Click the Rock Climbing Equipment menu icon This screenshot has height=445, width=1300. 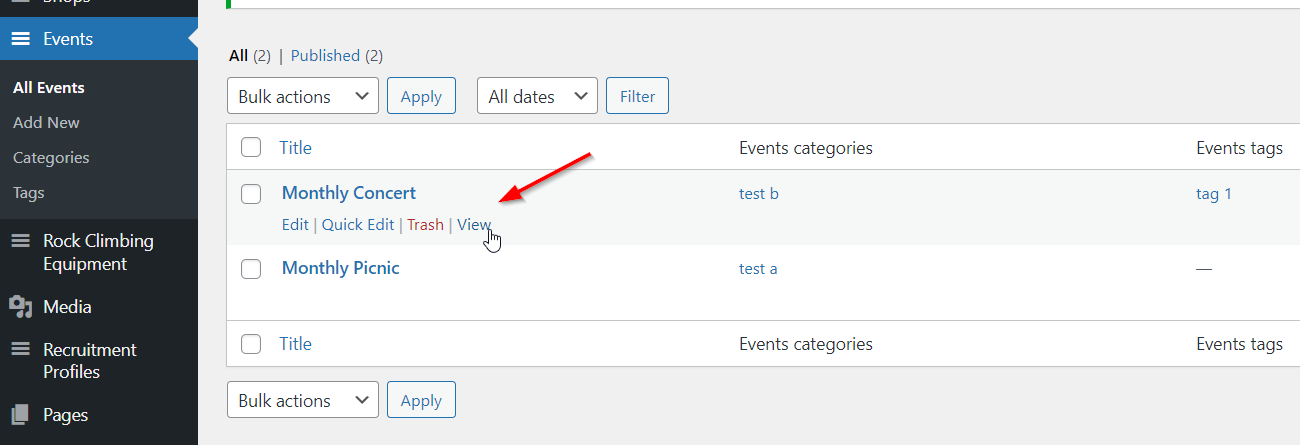20,241
